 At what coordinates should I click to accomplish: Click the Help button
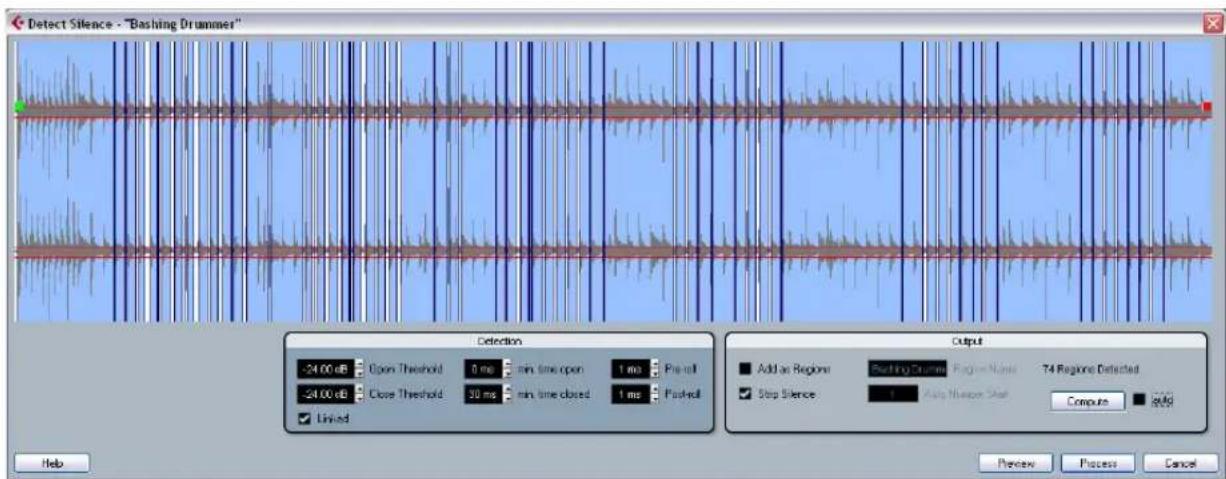pyautogui.click(x=52, y=462)
